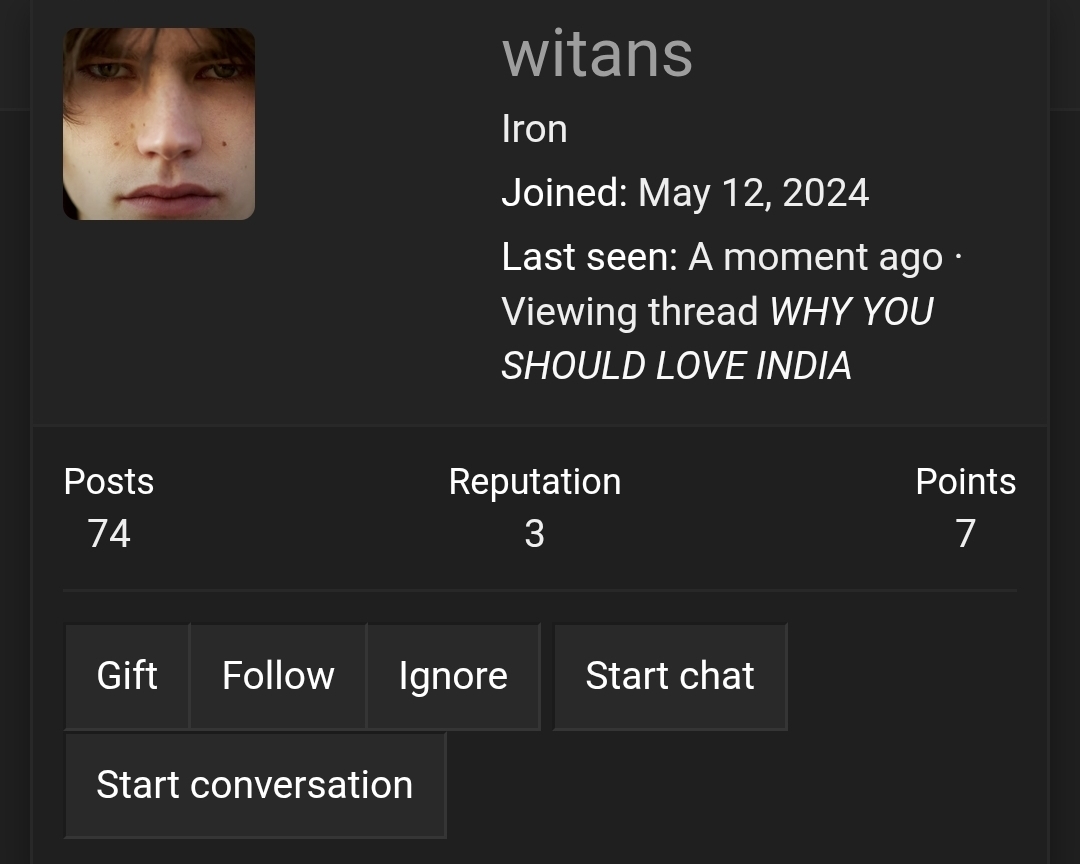The width and height of the screenshot is (1080, 864).
Task: Click the Posts label
Action: (109, 482)
